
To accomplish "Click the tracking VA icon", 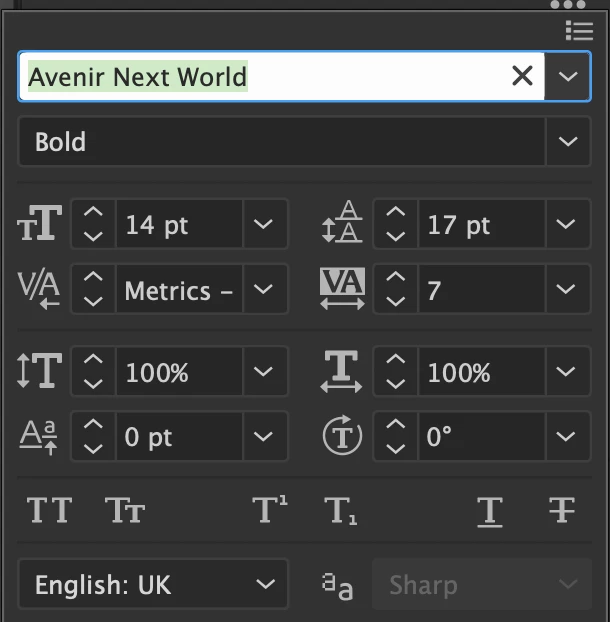I will pyautogui.click(x=342, y=289).
